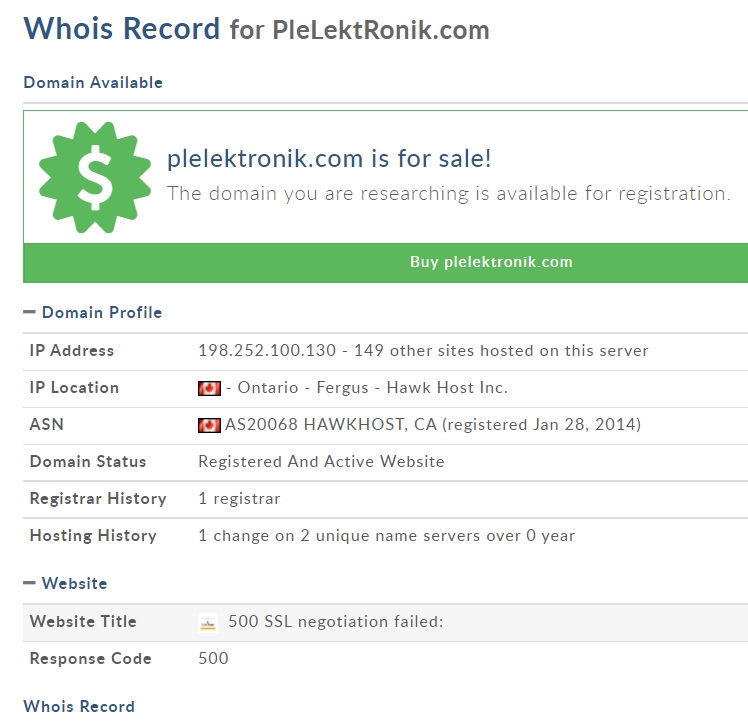
Task: Click the Canadian flag beside Ontario location
Action: (209, 388)
